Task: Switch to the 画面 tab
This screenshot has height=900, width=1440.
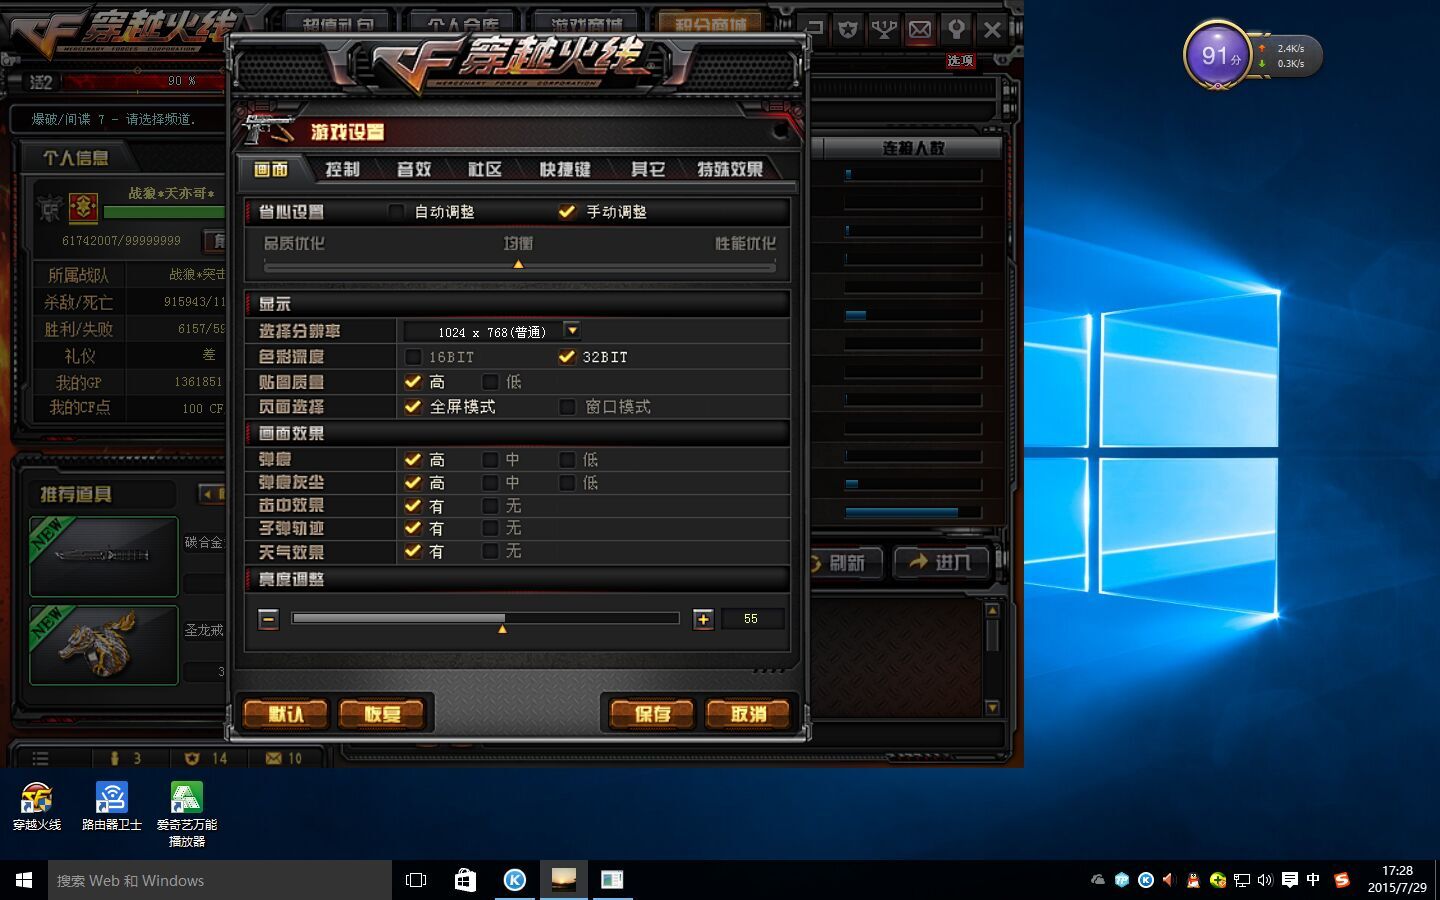Action: [x=270, y=169]
